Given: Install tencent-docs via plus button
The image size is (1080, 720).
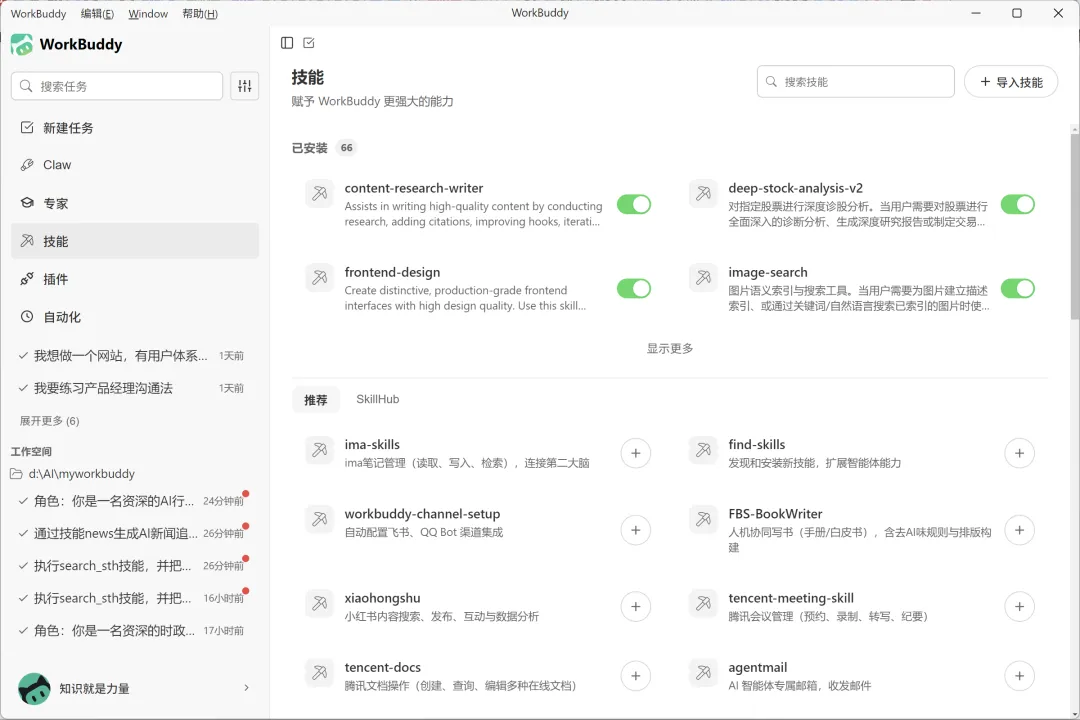Looking at the screenshot, I should (636, 676).
